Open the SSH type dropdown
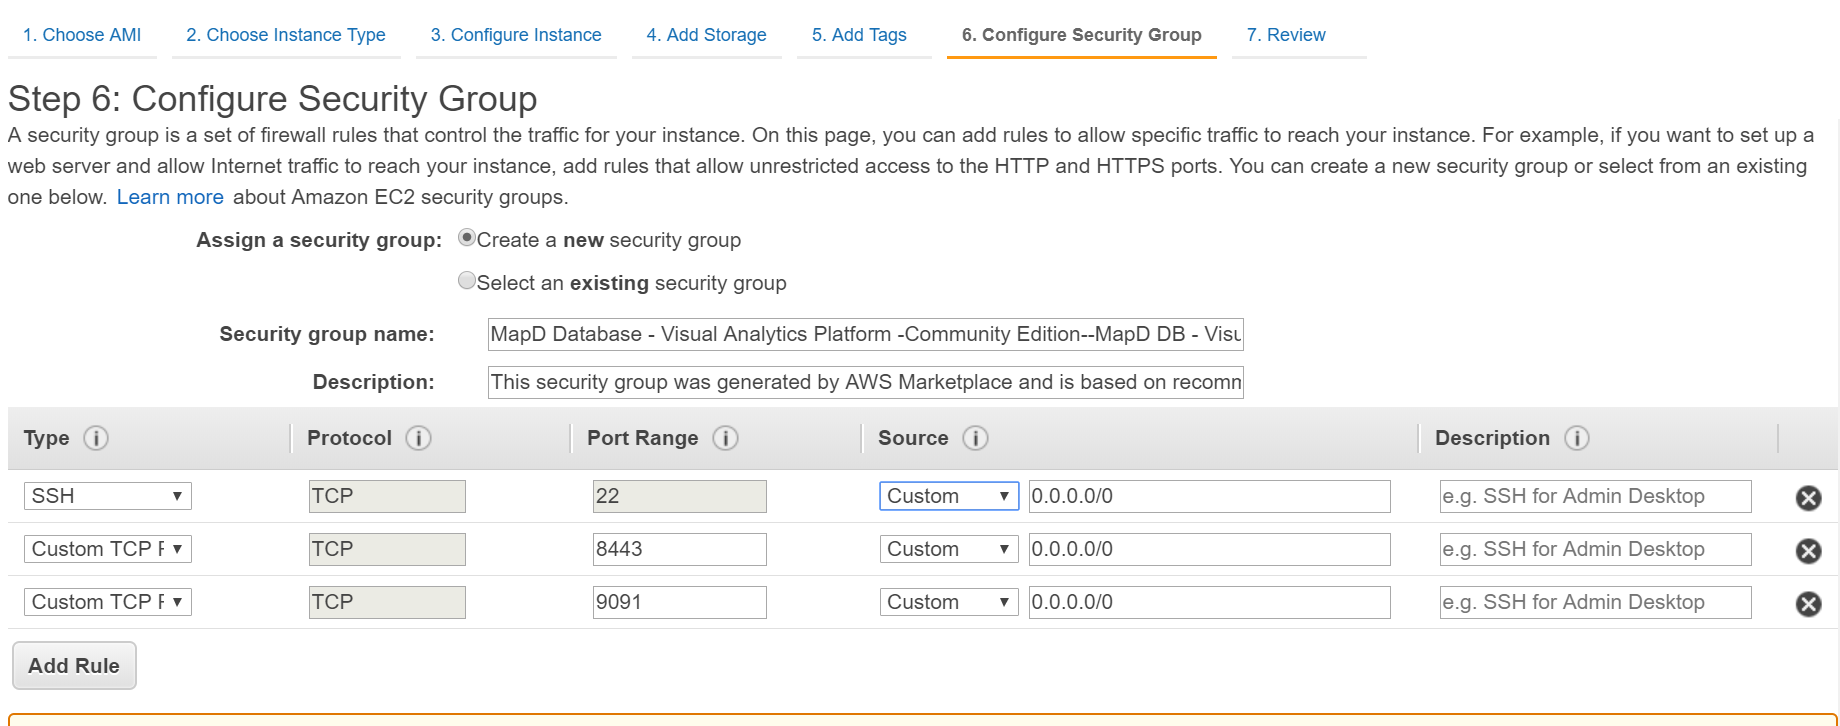Viewport: 1840px width, 726px height. coord(108,496)
